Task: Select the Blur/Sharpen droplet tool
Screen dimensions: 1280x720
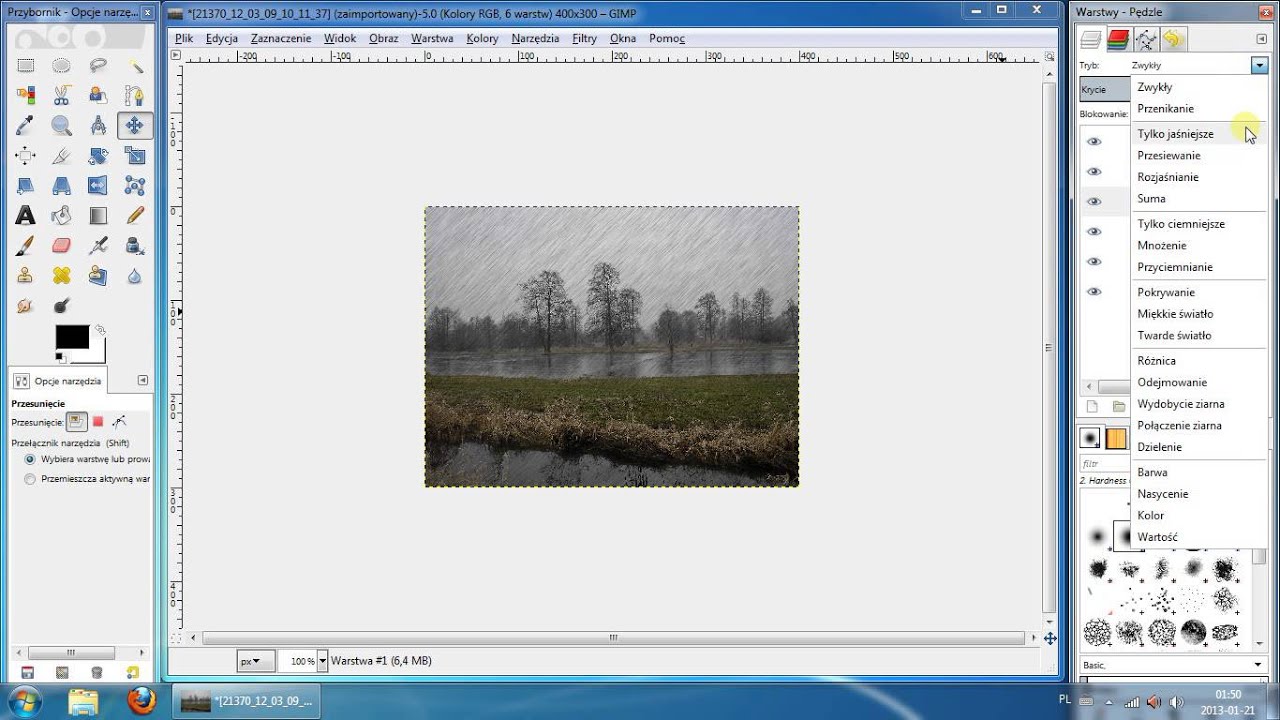Action: (x=135, y=276)
